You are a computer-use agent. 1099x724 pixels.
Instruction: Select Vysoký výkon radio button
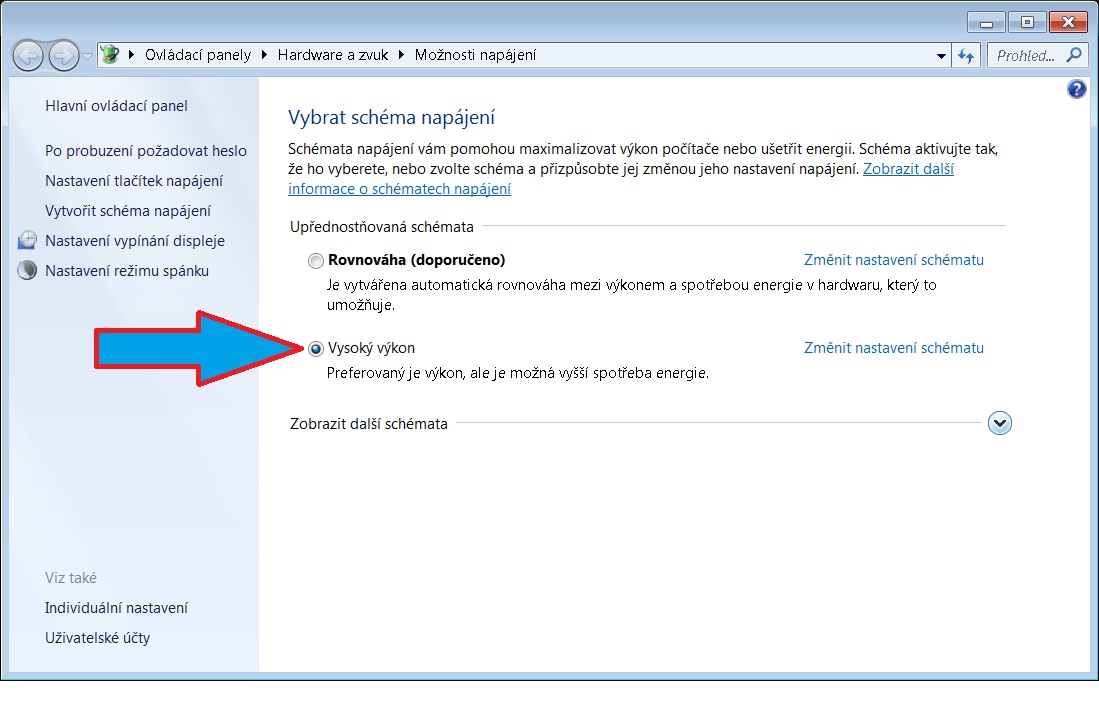point(316,348)
